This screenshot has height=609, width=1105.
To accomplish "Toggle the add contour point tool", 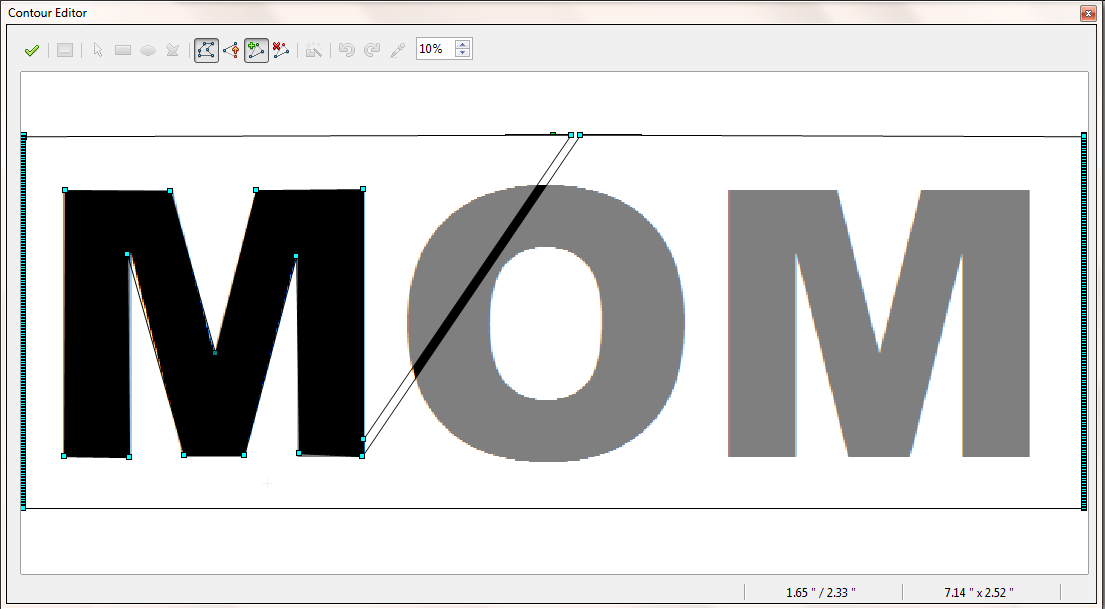I will pyautogui.click(x=256, y=50).
